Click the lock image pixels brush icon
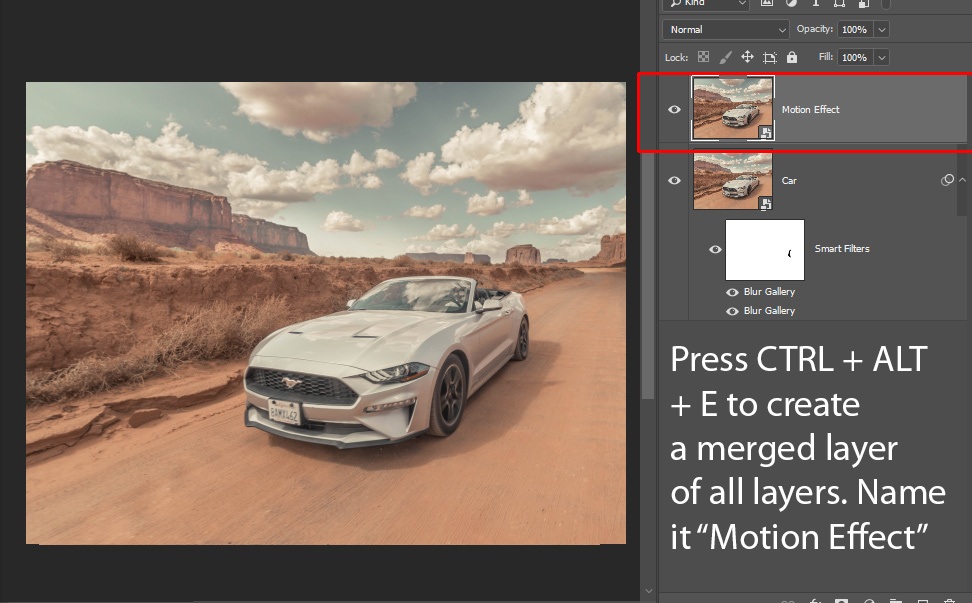Viewport: 972px width, 603px height. click(x=726, y=58)
